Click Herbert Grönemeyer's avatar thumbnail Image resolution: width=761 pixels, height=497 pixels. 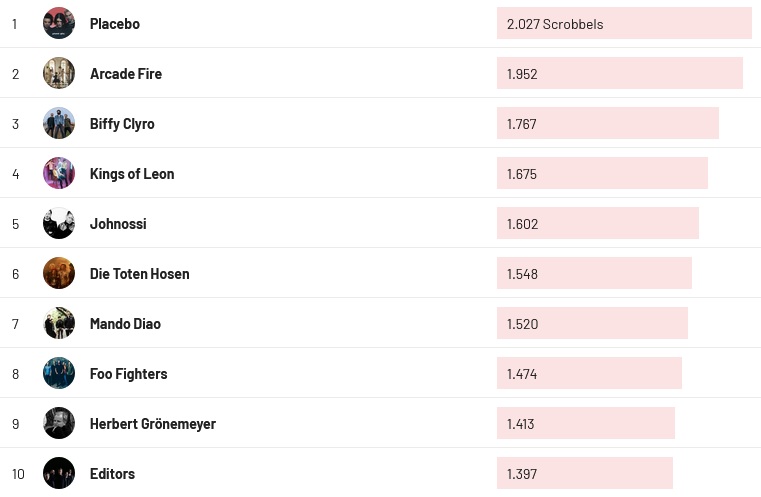tap(59, 423)
